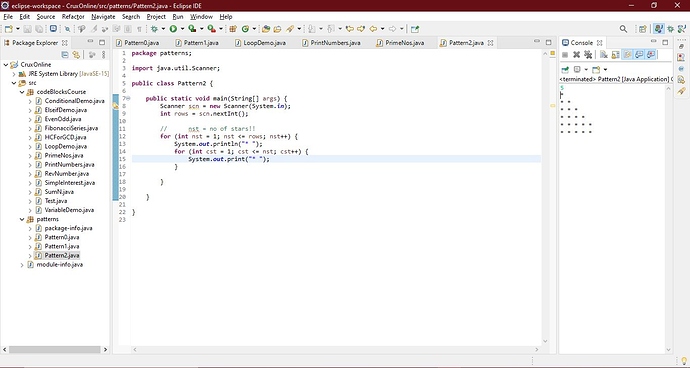690x368 pixels.
Task: Click the flashlight Search toolbar icon
Action: click(x=290, y=29)
